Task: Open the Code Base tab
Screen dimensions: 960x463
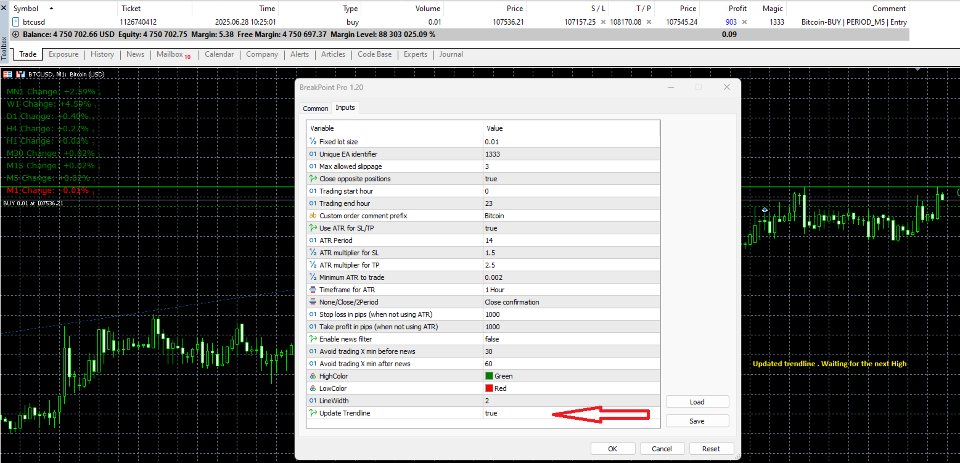Action: pos(375,55)
